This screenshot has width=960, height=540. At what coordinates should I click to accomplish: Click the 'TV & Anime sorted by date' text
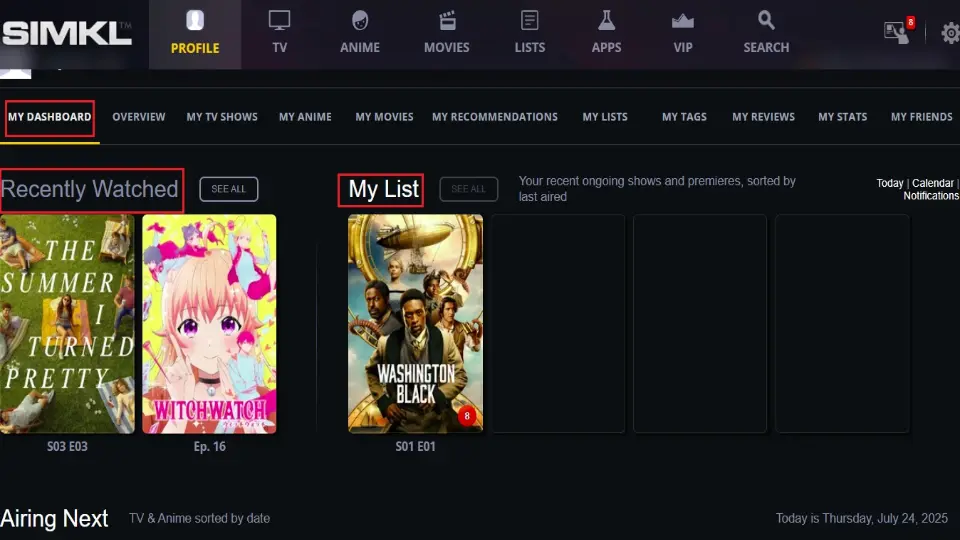[x=200, y=519]
